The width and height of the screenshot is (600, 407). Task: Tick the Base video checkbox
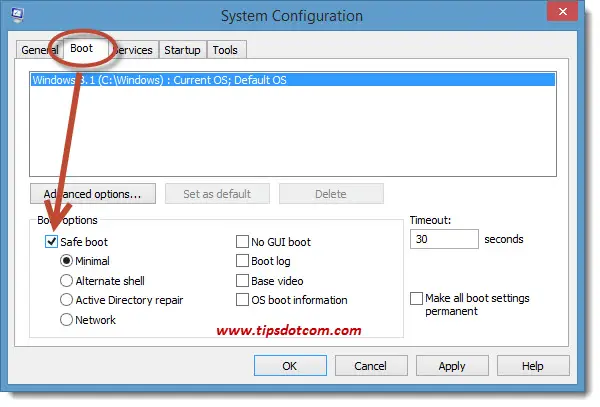[242, 281]
